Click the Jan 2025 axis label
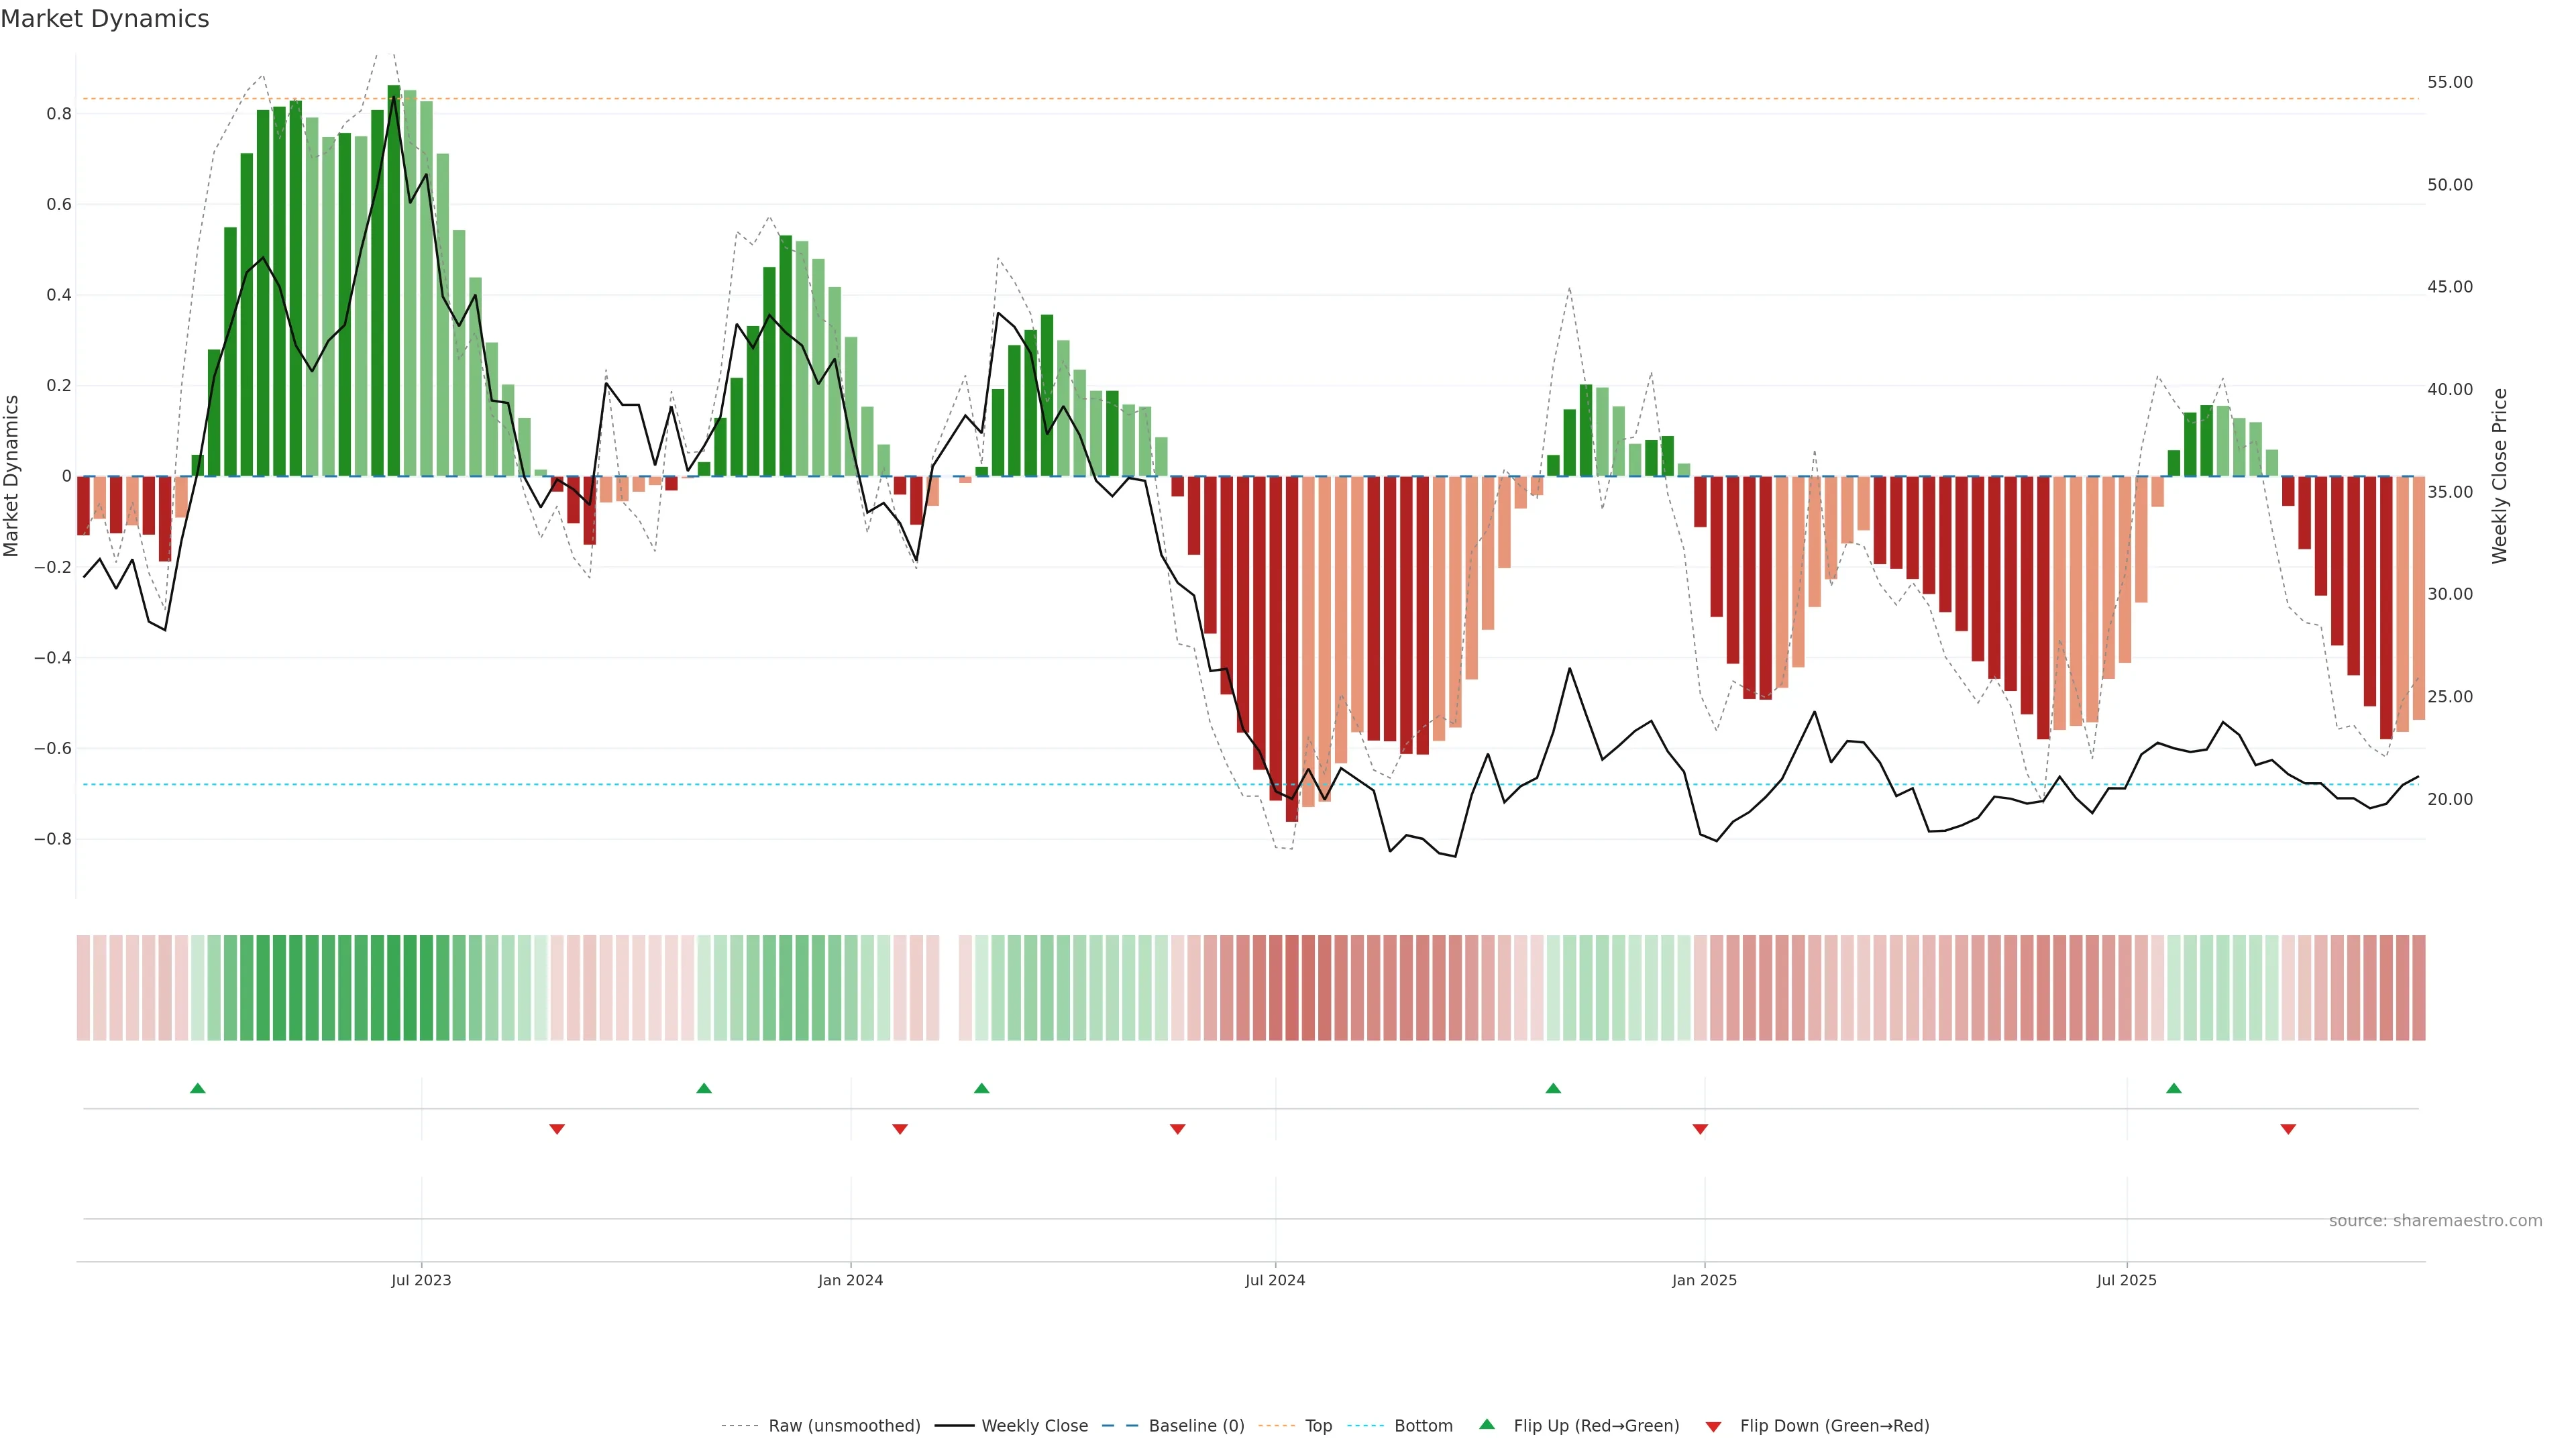Viewport: 2576px width, 1449px height. 1704,1280
